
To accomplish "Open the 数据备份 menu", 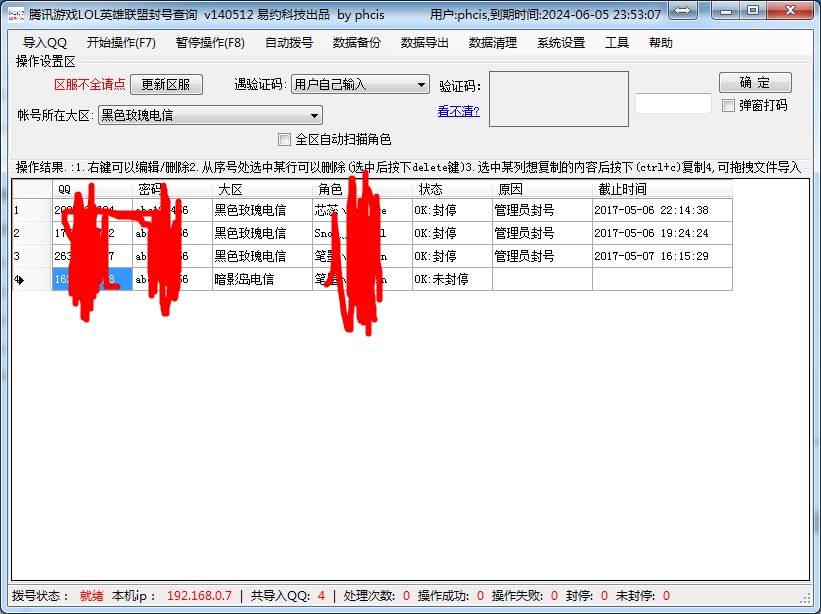I will [357, 43].
